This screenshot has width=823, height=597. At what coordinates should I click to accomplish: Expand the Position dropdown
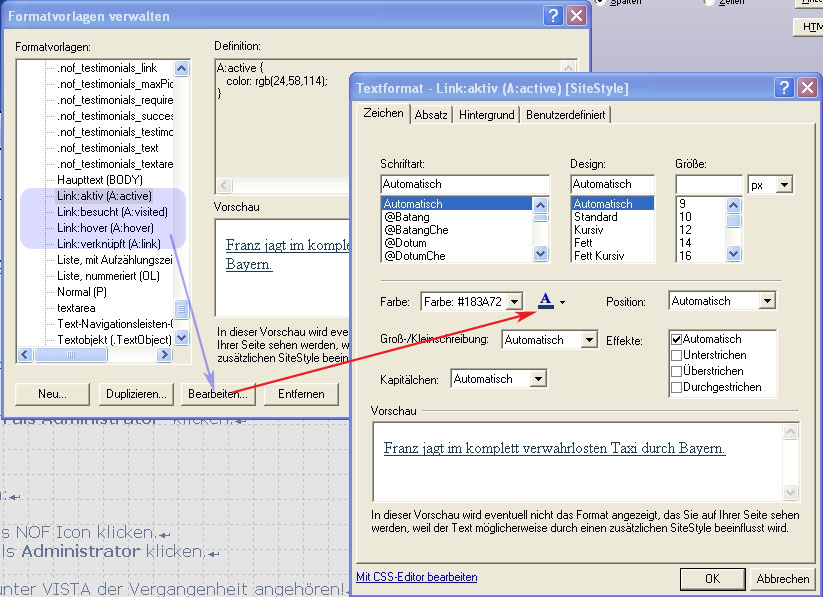(766, 301)
